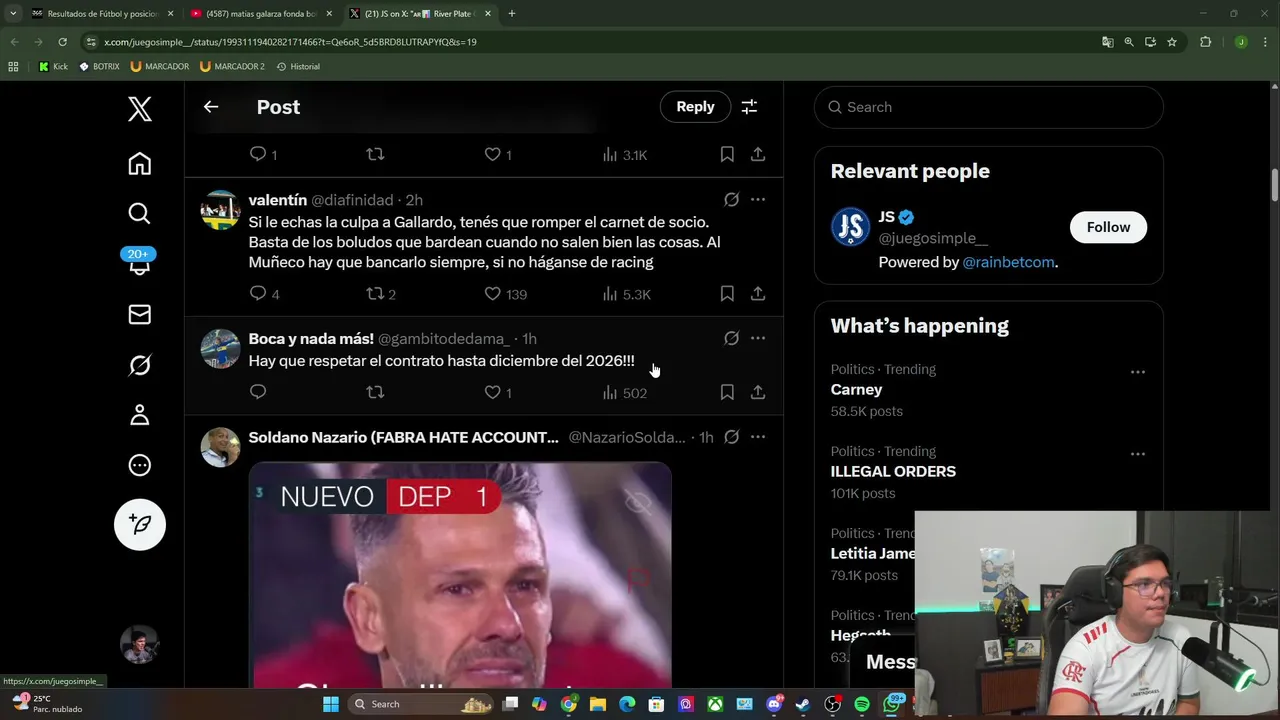Like valentín's reply with 139 likes
This screenshot has height=720, width=1280.
[505, 294]
